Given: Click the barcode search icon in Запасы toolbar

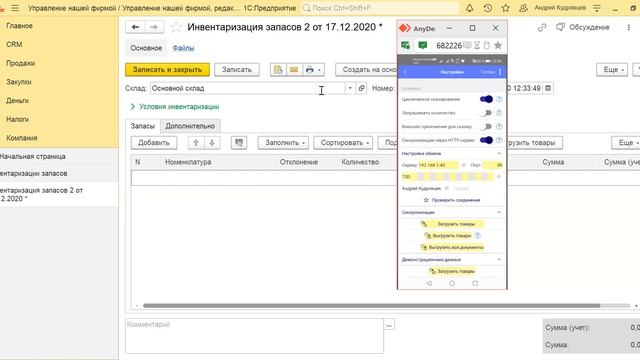Looking at the screenshot, I should click(239, 142).
